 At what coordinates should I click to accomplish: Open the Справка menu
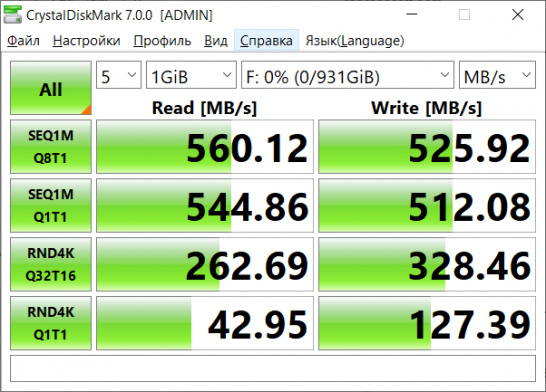pos(266,41)
